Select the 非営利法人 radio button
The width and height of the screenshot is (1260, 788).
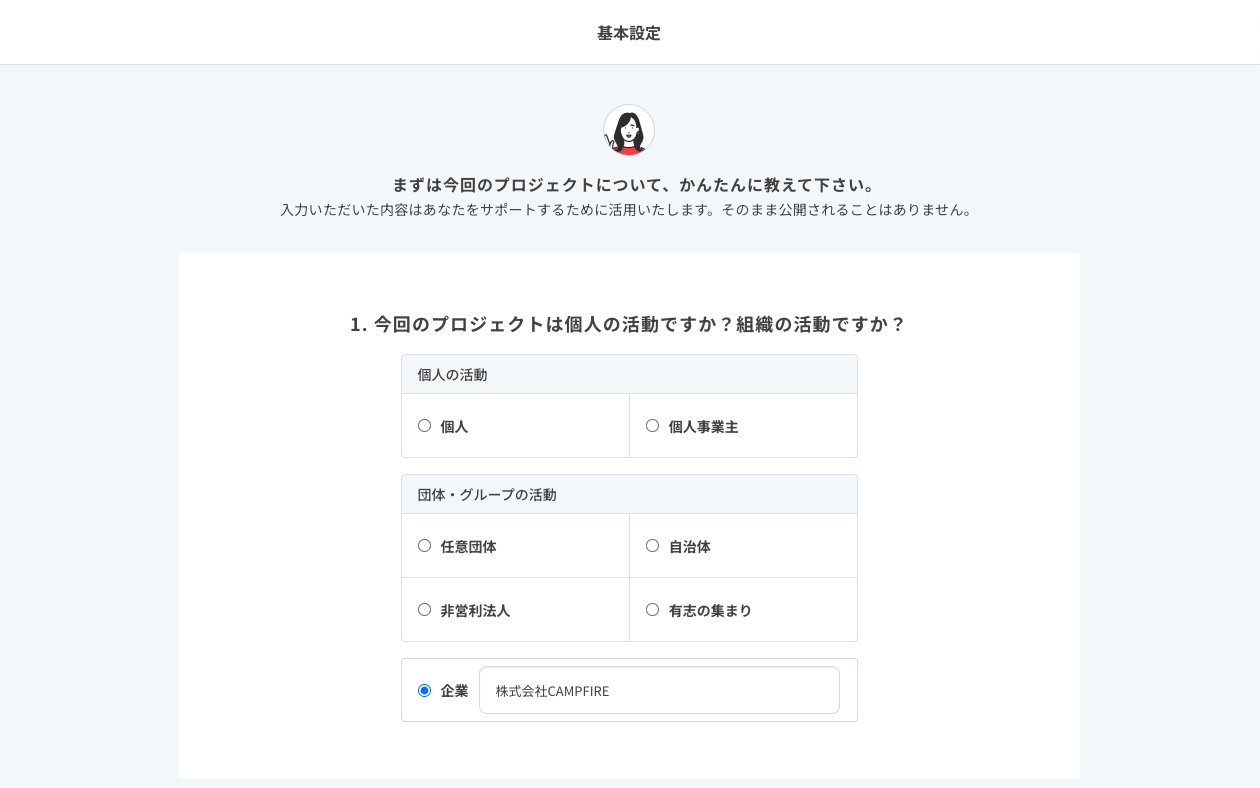coord(425,610)
